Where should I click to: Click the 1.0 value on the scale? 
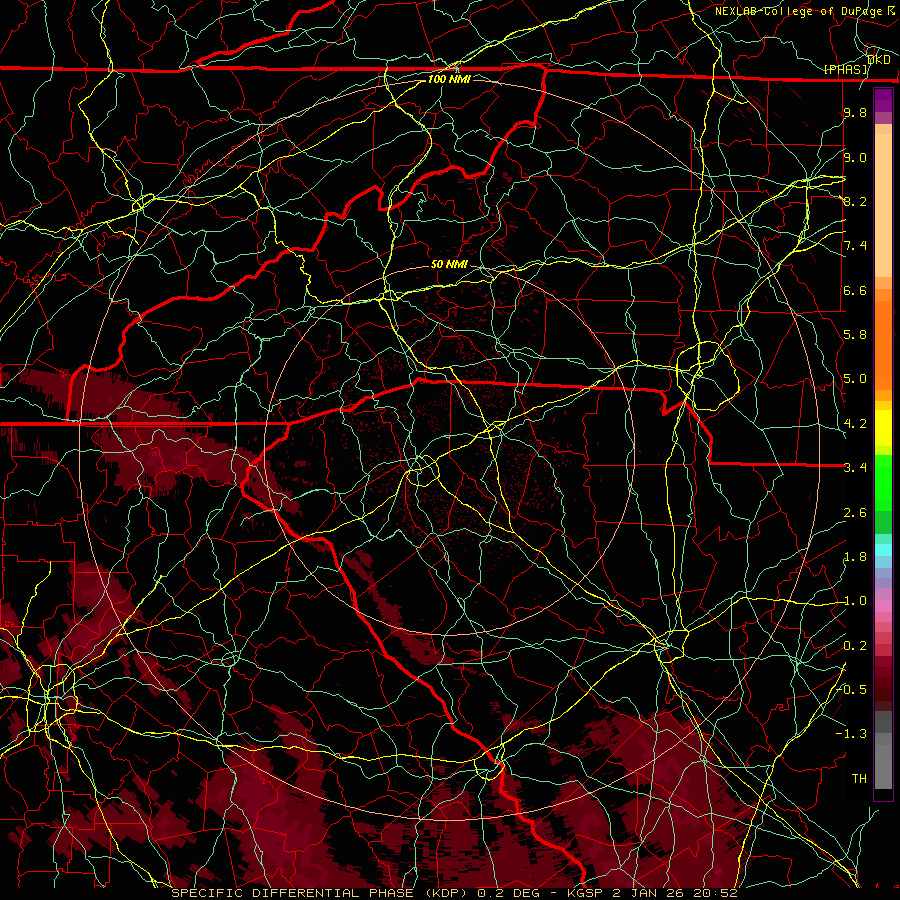[x=855, y=600]
